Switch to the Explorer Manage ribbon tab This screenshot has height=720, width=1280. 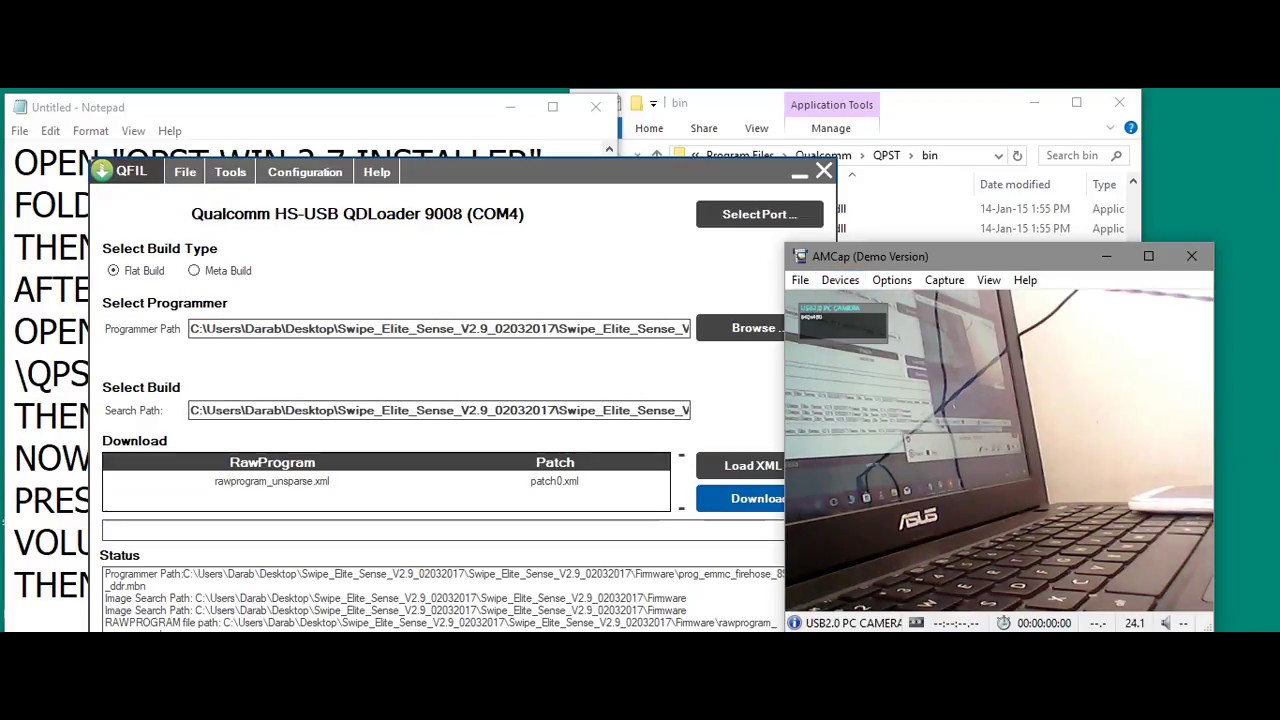(831, 128)
